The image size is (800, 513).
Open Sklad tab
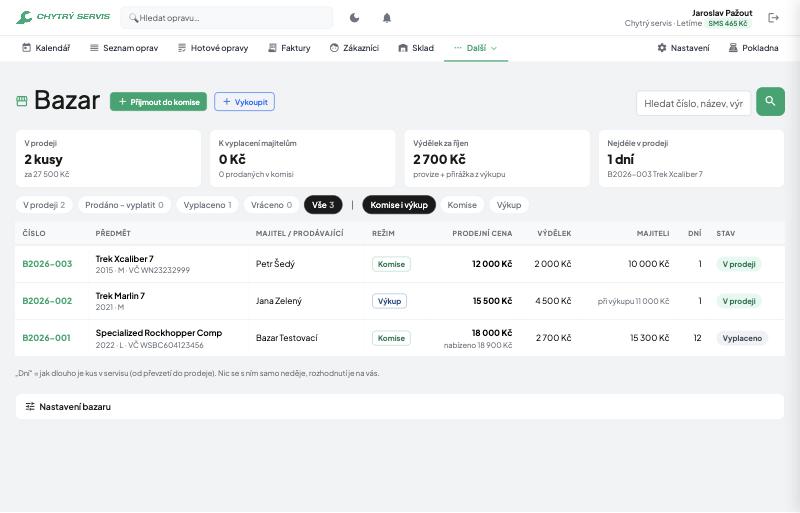click(x=416, y=48)
